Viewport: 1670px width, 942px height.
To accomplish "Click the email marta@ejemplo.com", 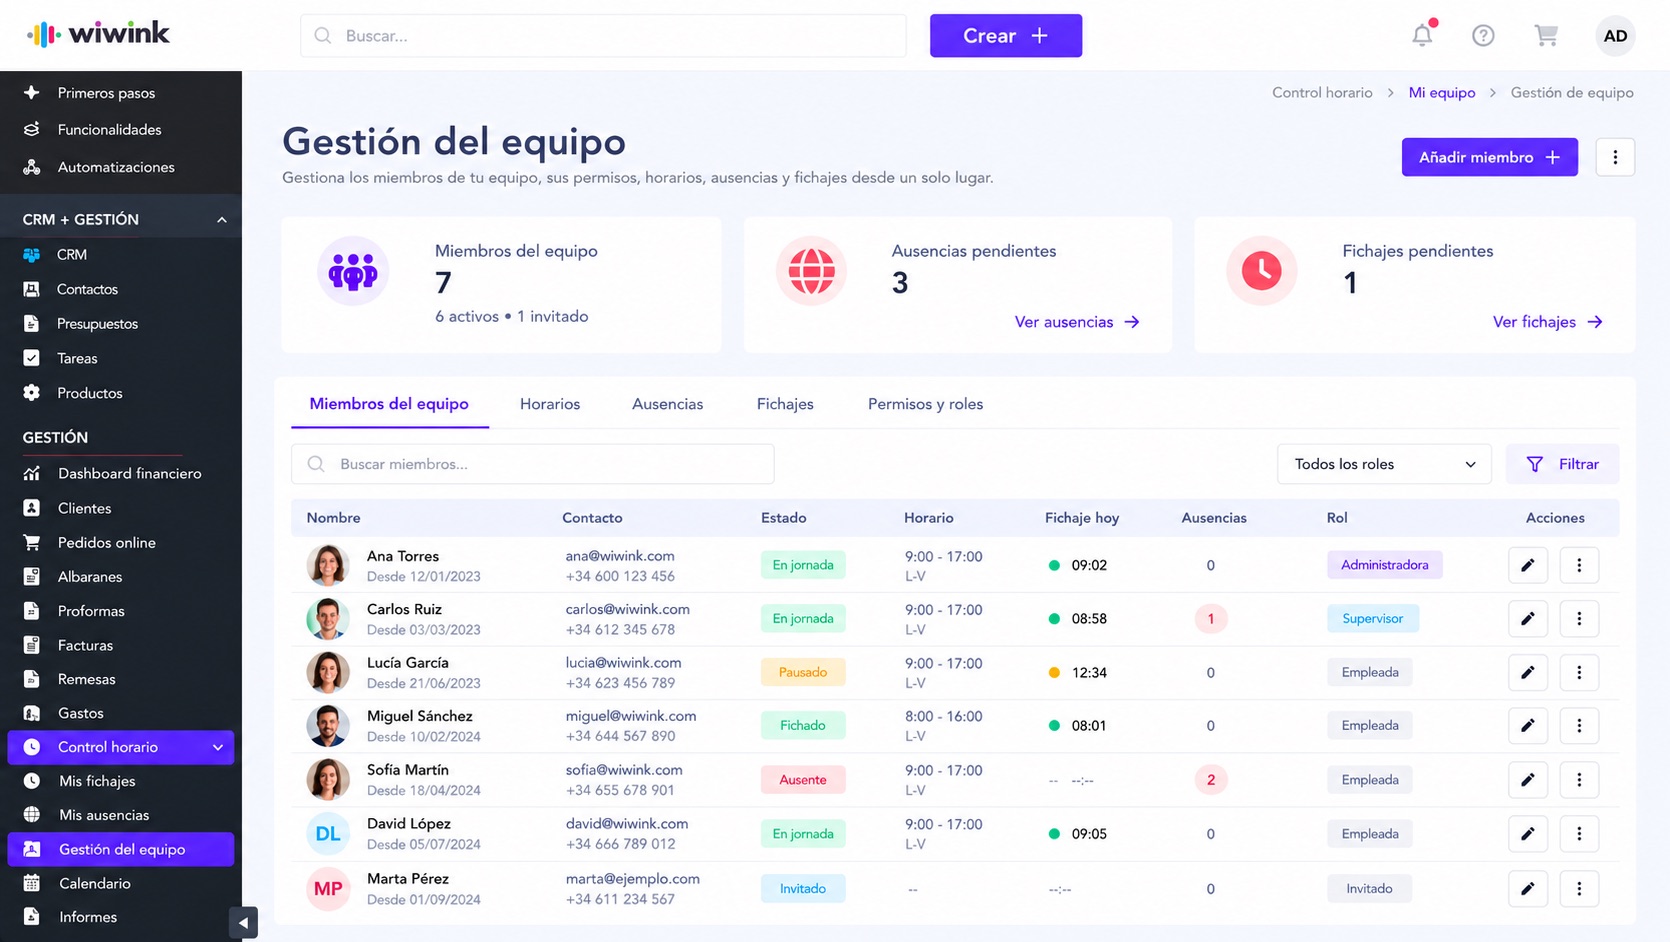I will 632,878.
